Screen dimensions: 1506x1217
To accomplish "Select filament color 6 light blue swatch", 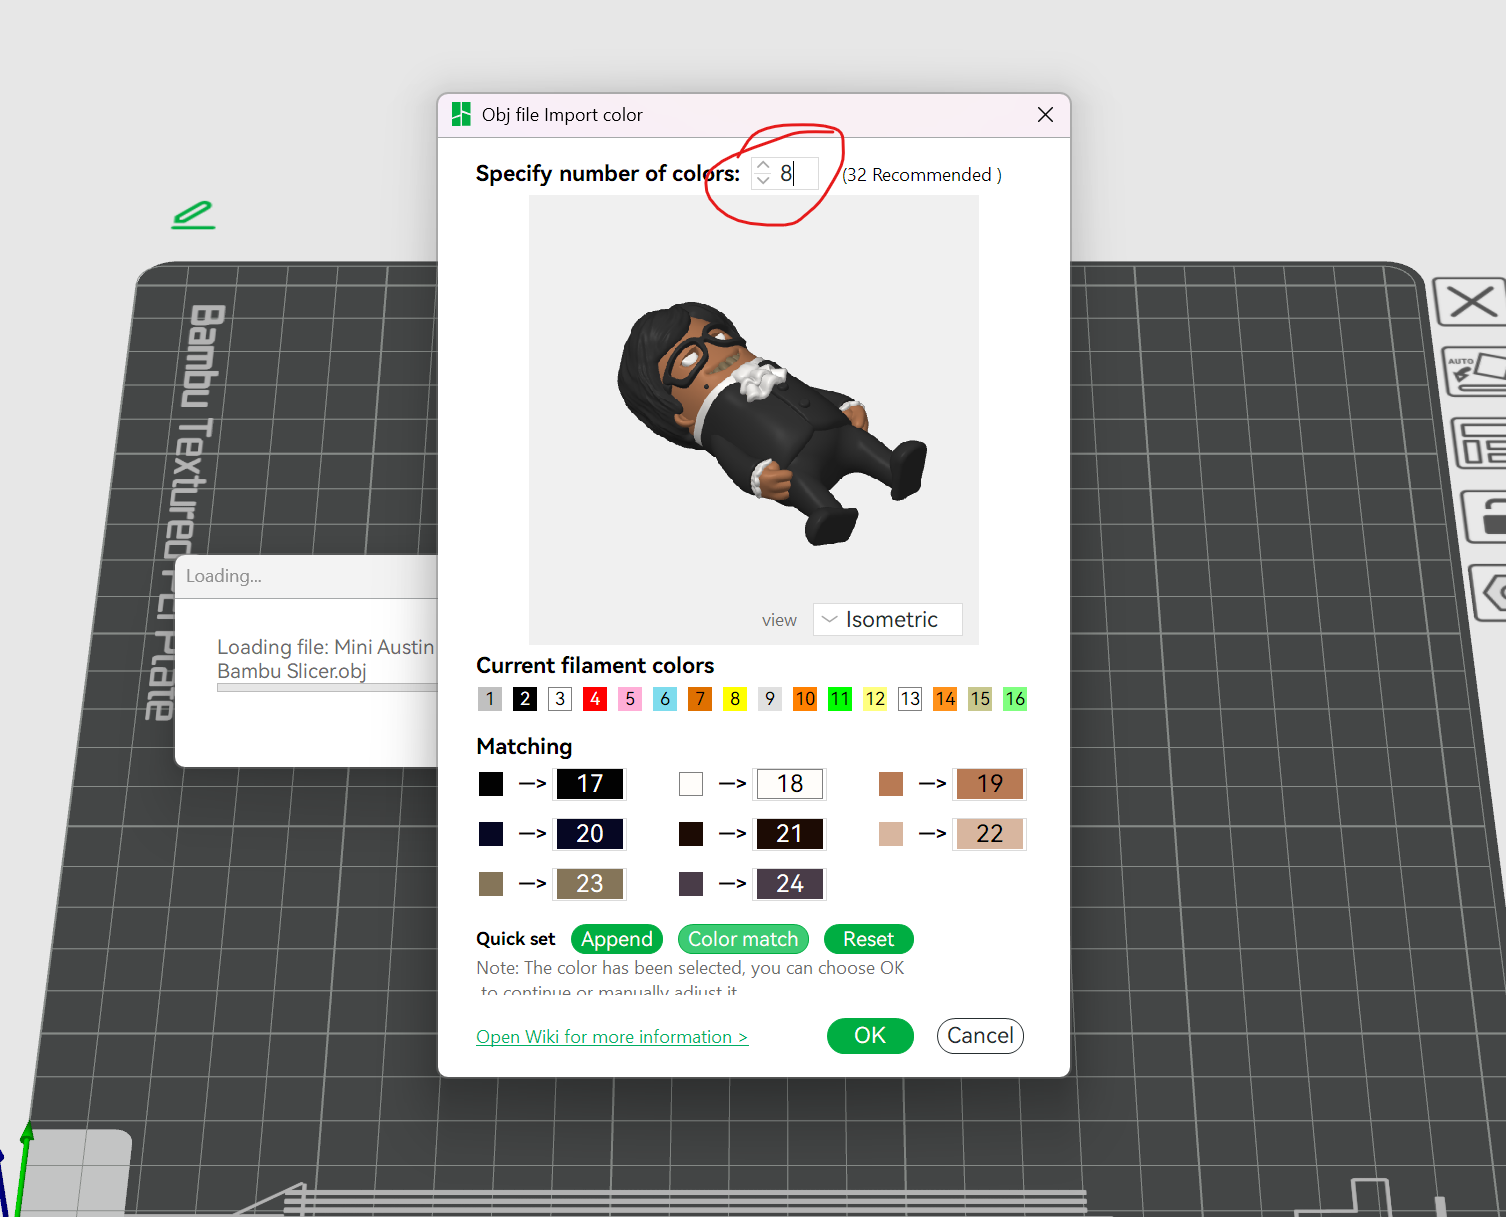I will tap(665, 699).
